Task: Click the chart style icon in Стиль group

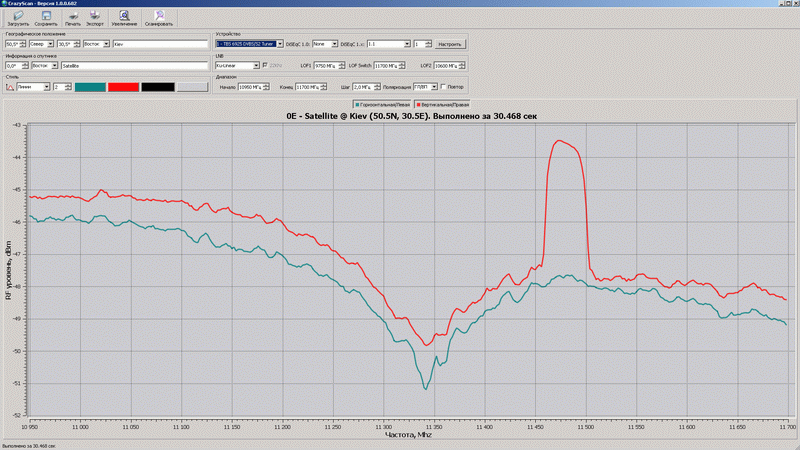Action: click(x=10, y=87)
